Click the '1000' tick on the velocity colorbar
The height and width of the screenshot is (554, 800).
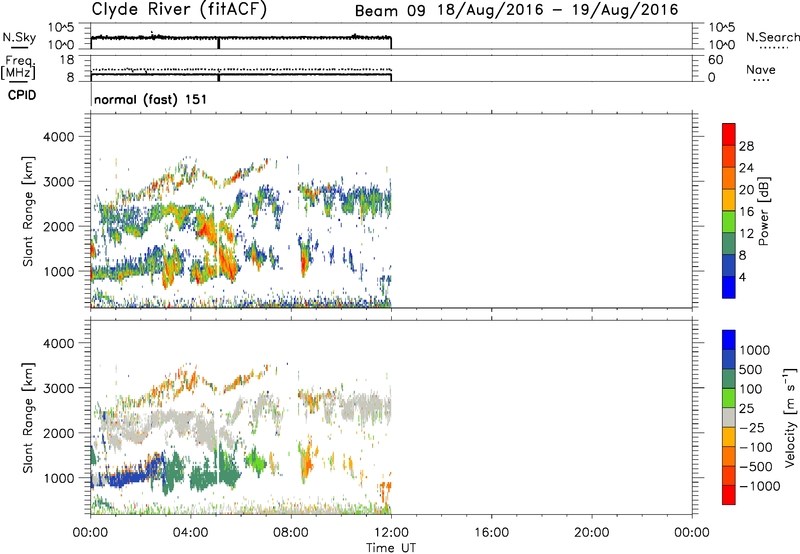tap(754, 350)
